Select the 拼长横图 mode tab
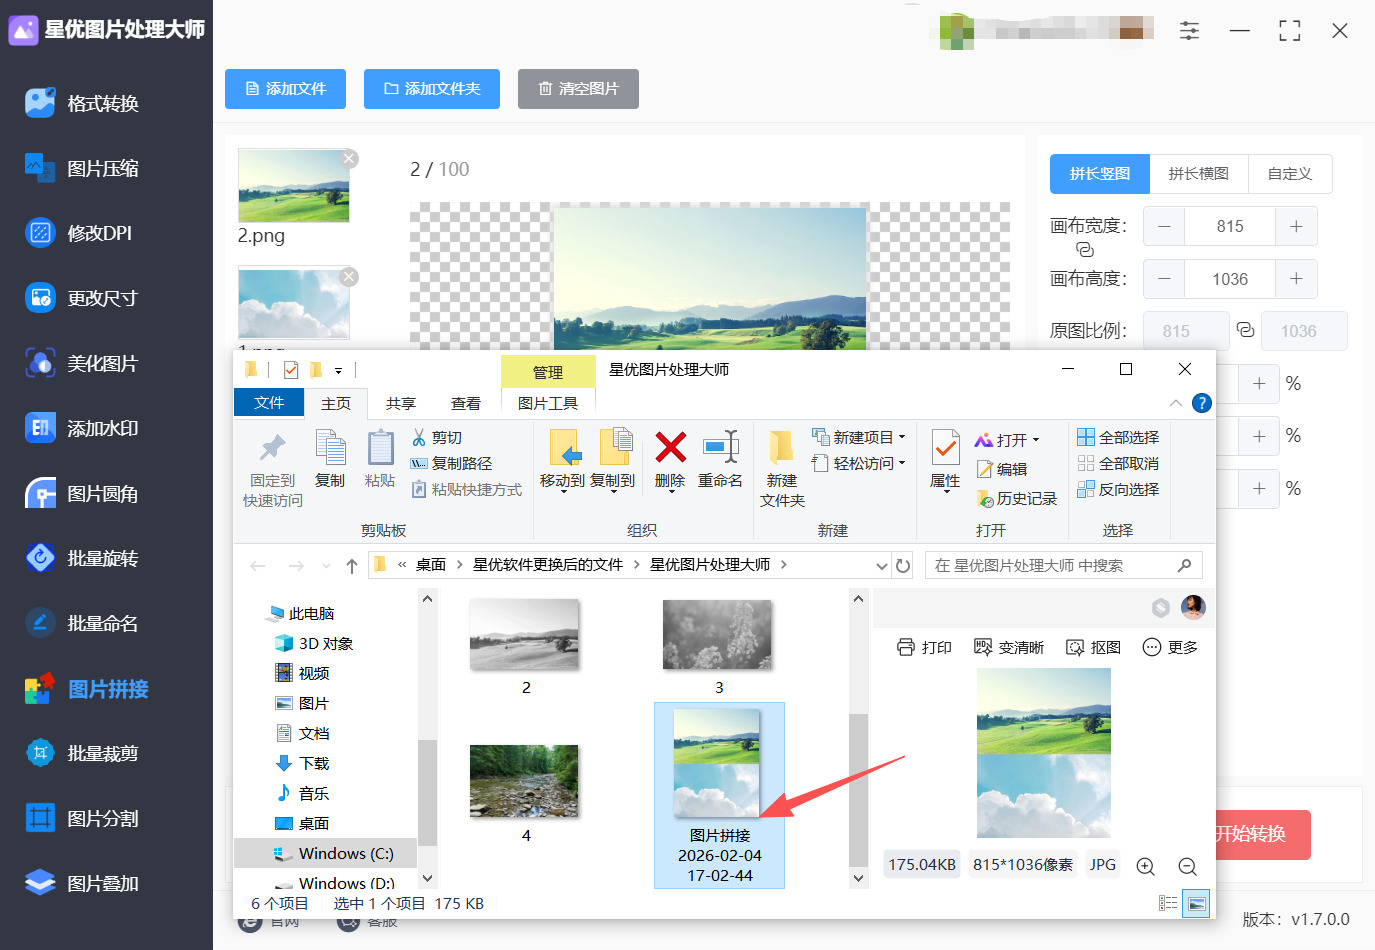Screen dimensions: 1375x950 coord(1199,174)
